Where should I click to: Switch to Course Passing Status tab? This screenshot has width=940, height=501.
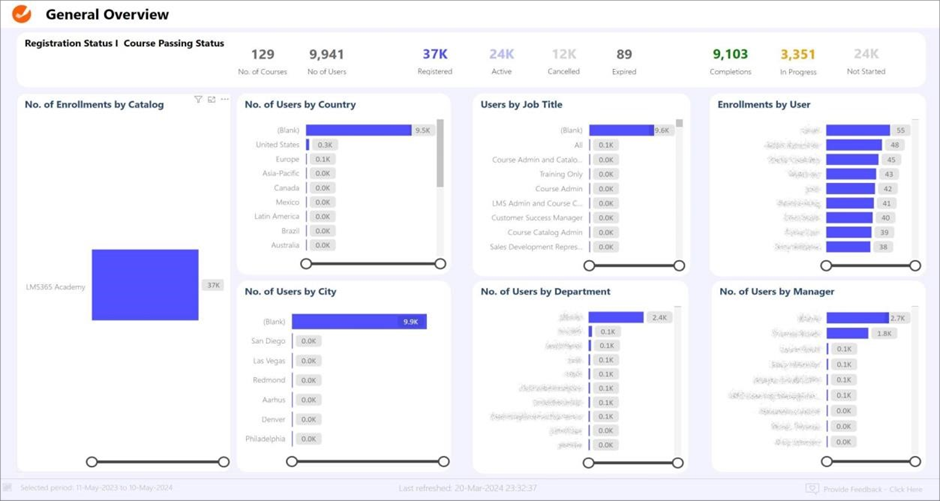[x=174, y=44]
